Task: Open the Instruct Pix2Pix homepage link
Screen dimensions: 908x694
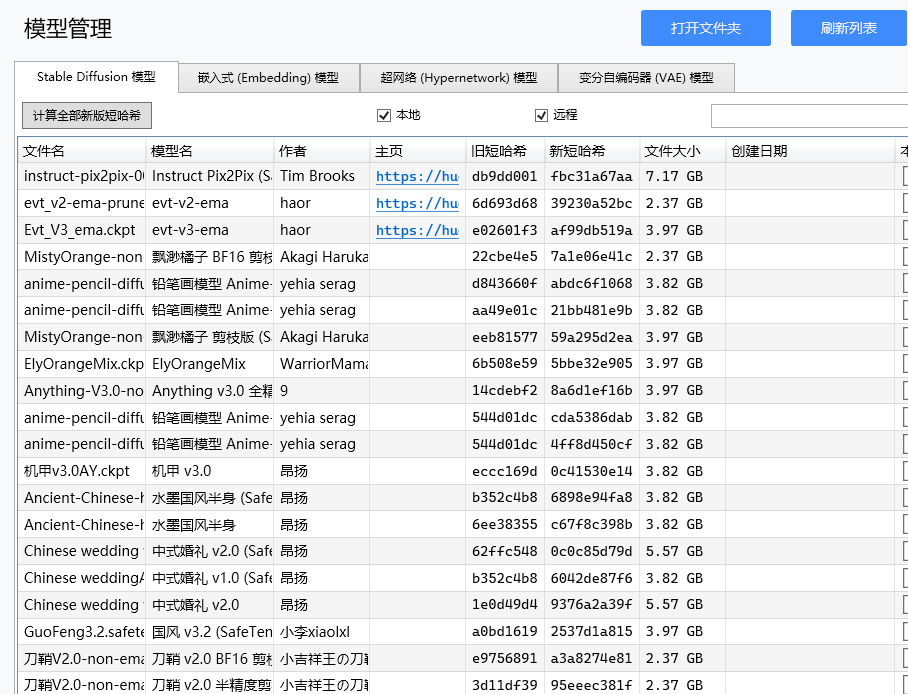Action: click(417, 177)
